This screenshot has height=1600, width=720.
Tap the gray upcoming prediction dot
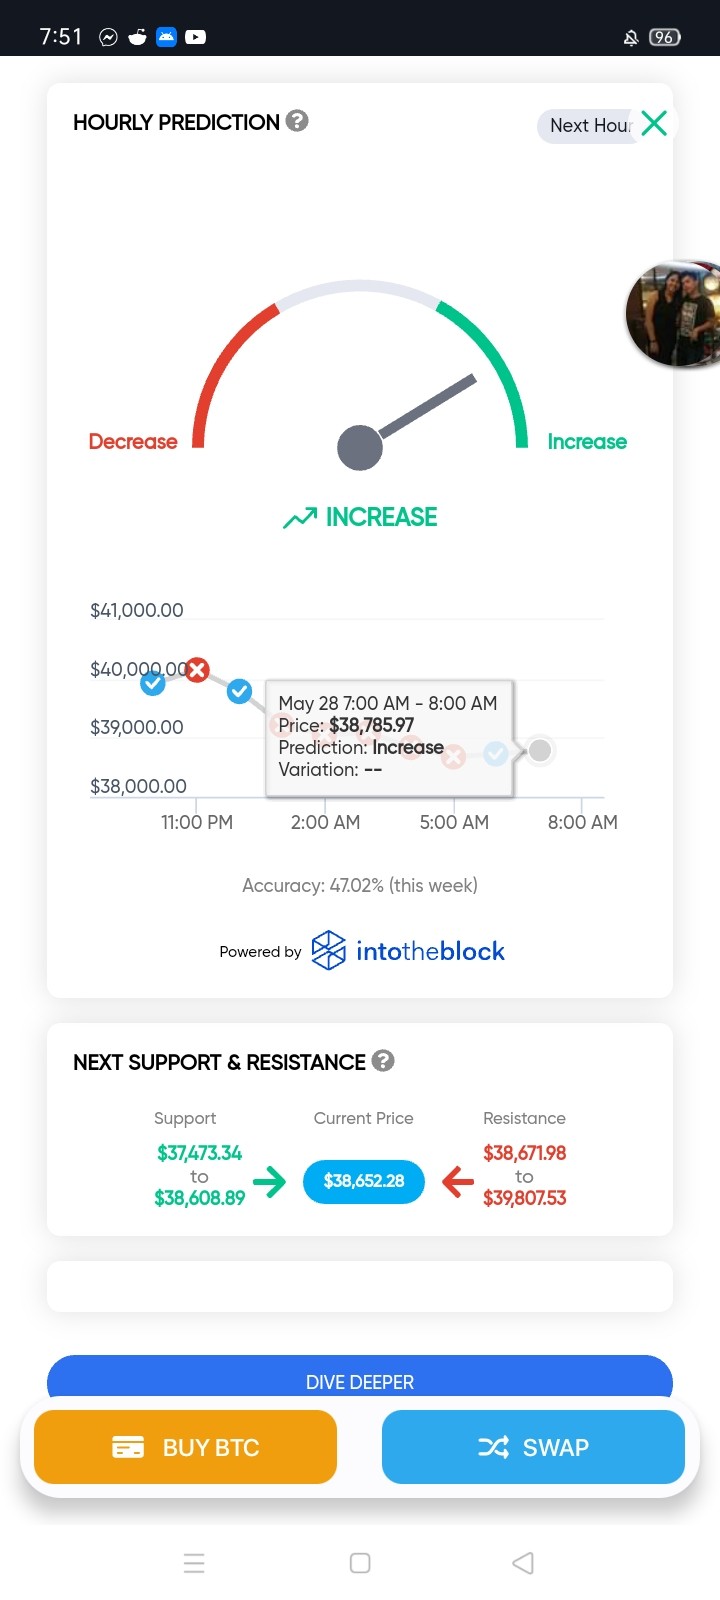(x=540, y=750)
